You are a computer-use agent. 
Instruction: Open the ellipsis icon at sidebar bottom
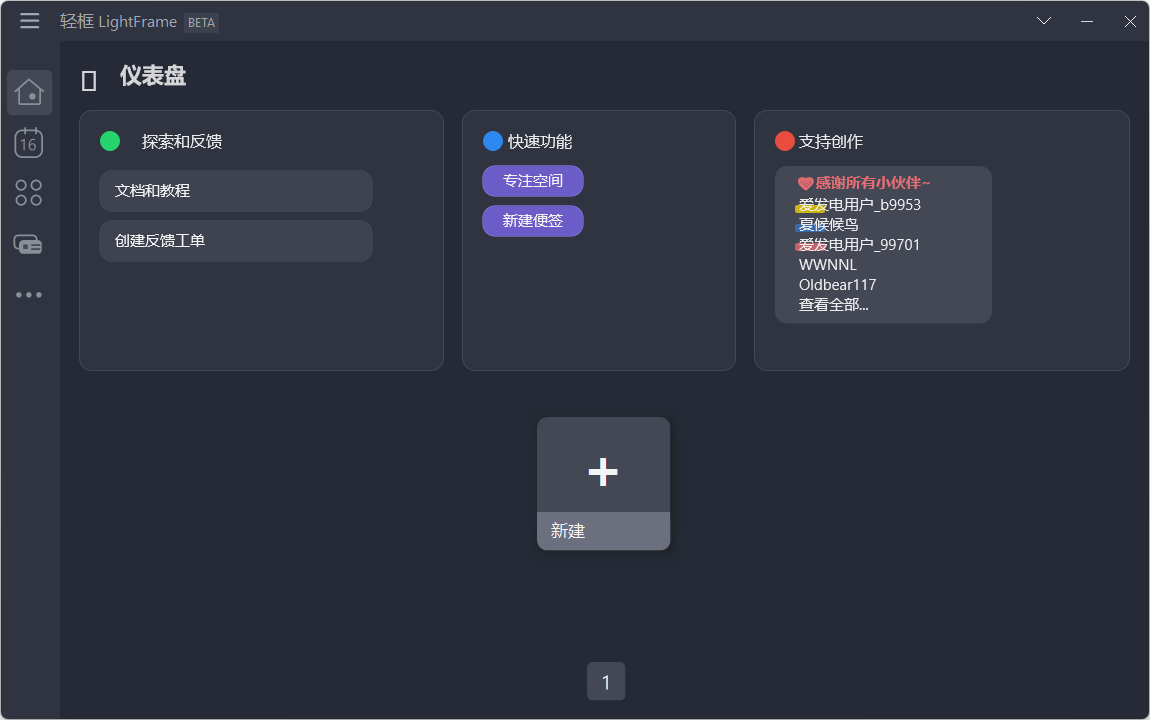click(29, 294)
